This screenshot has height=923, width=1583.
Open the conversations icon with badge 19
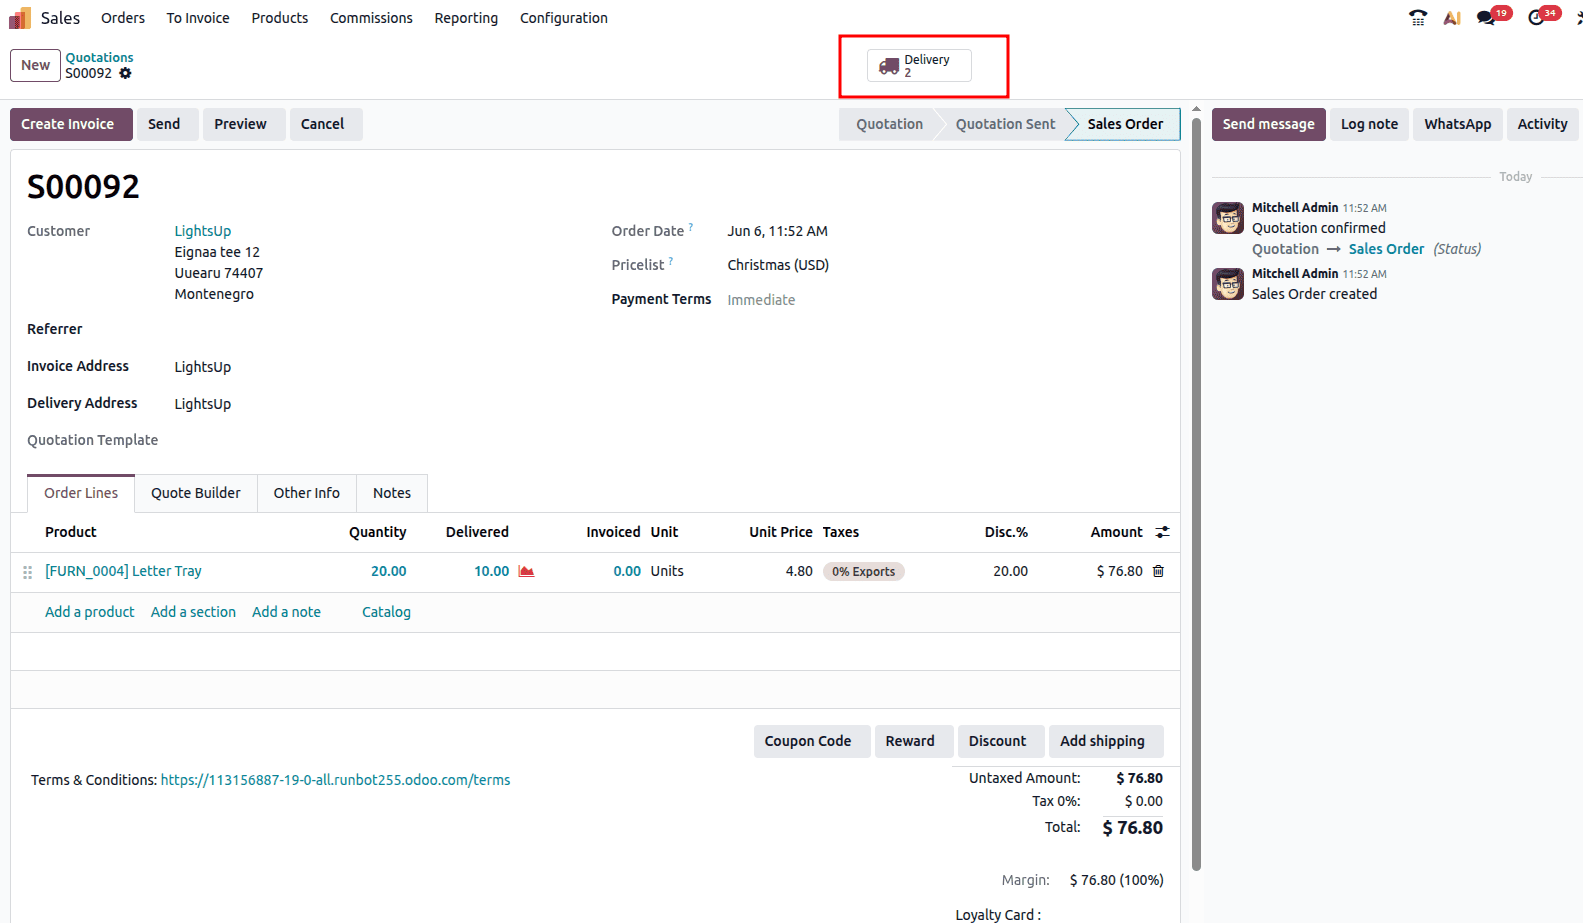tap(1486, 17)
